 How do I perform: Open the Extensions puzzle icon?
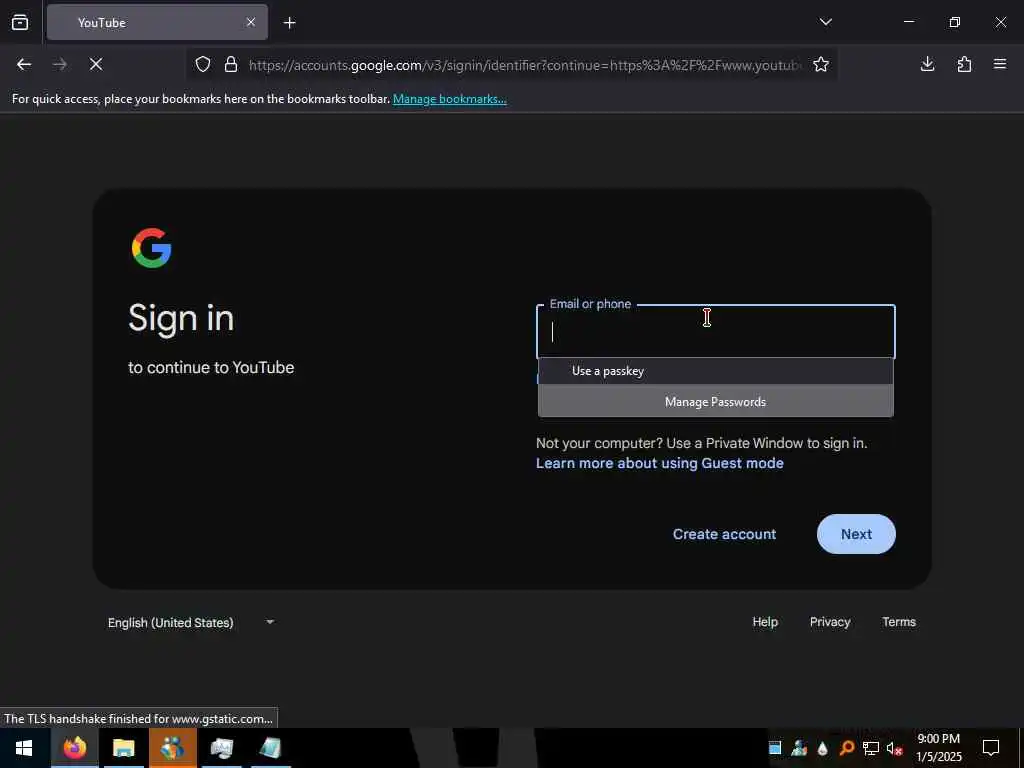(x=964, y=64)
